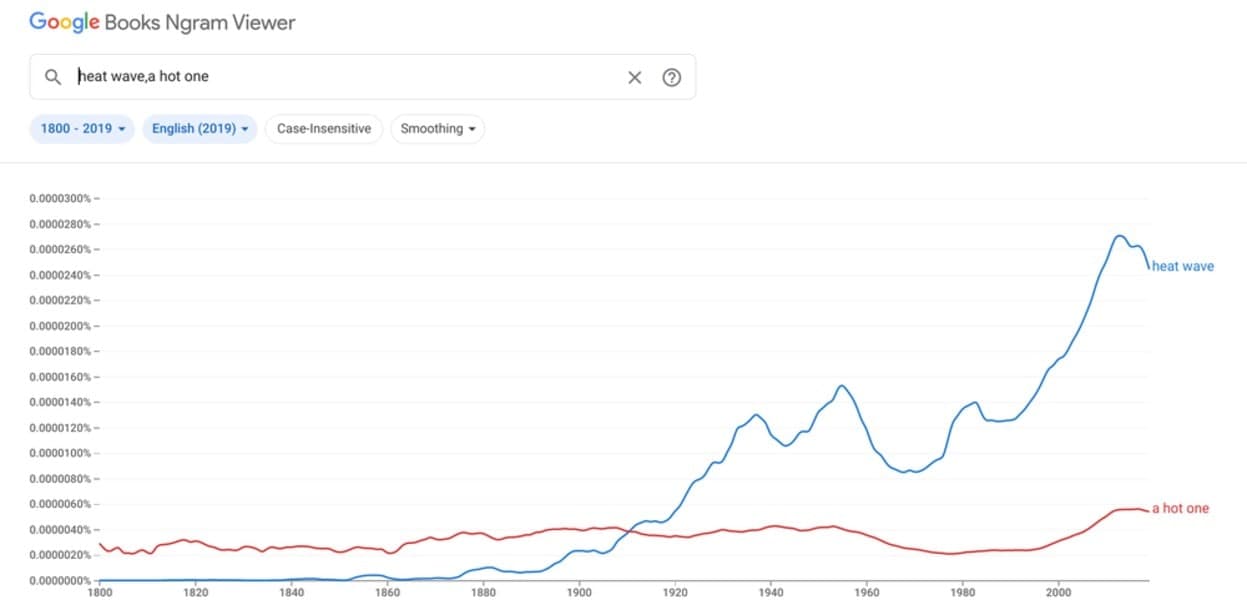Screen dimensions: 1247x600
Task: Open the help question mark icon
Action: 672,77
